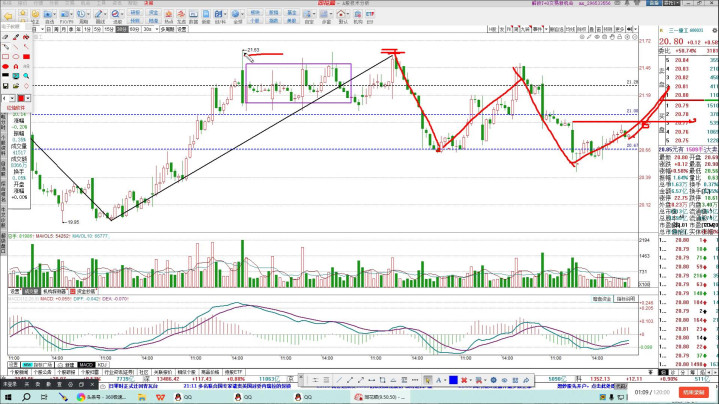719x404 pixels.
Task: Click the 多周期 multi-period button
Action: click(166, 29)
